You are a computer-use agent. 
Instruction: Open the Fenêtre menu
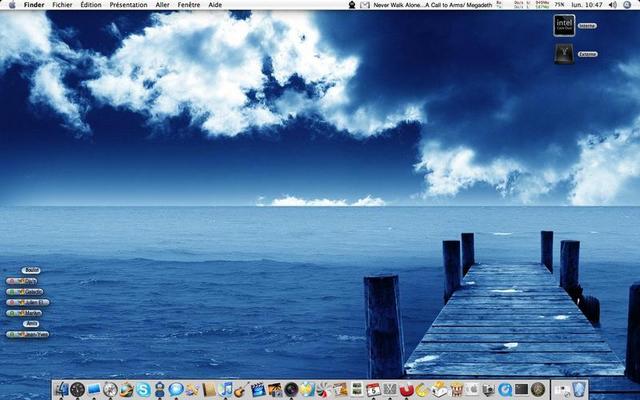[x=188, y=5]
